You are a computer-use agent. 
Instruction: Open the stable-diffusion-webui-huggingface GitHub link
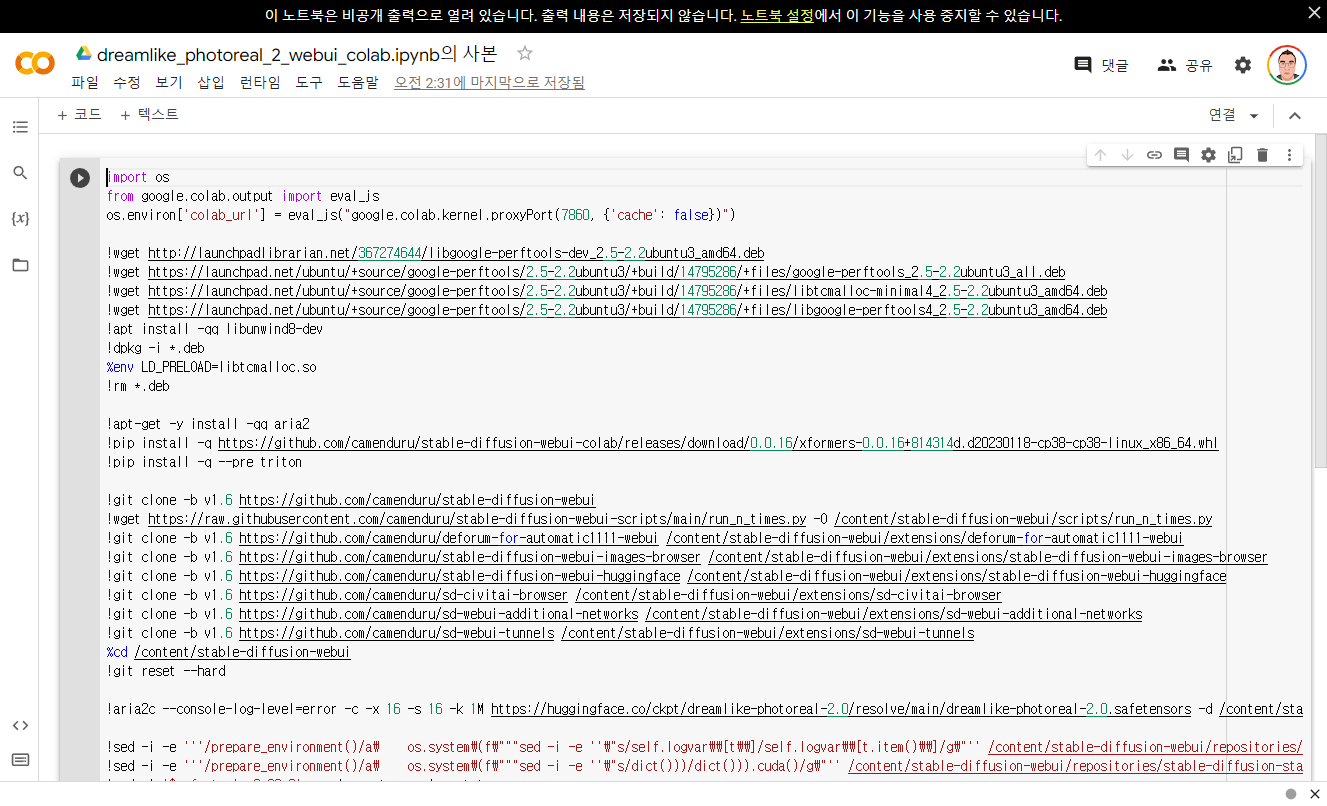point(460,576)
